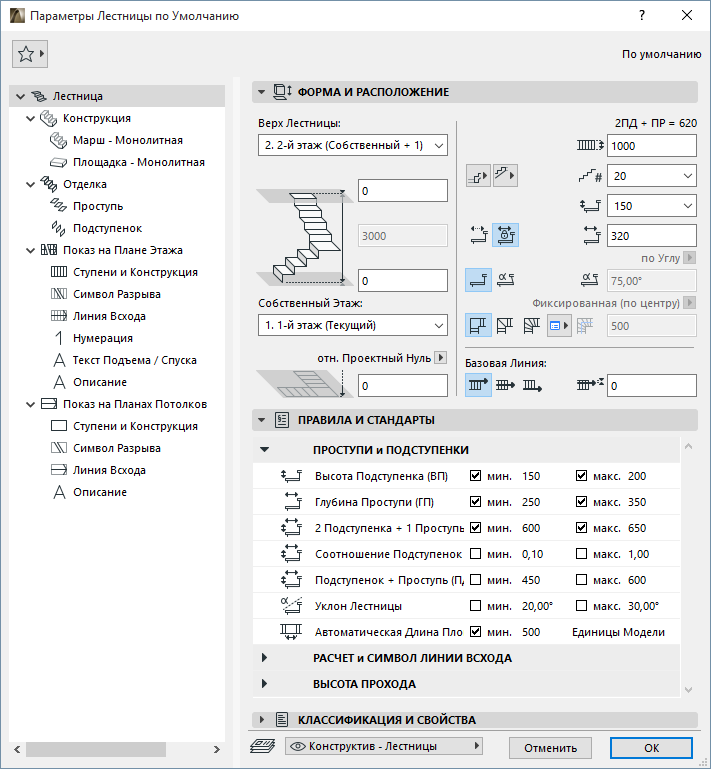Select Площадка - Монолитная in the tree
711x769 pixels.
(139, 162)
